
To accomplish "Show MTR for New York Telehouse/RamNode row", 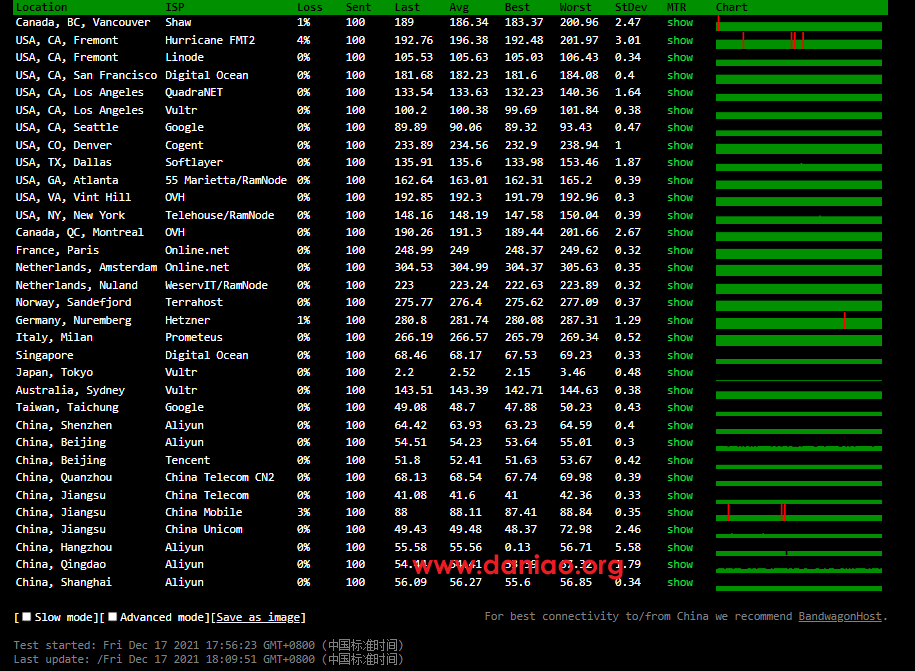I will pos(680,215).
